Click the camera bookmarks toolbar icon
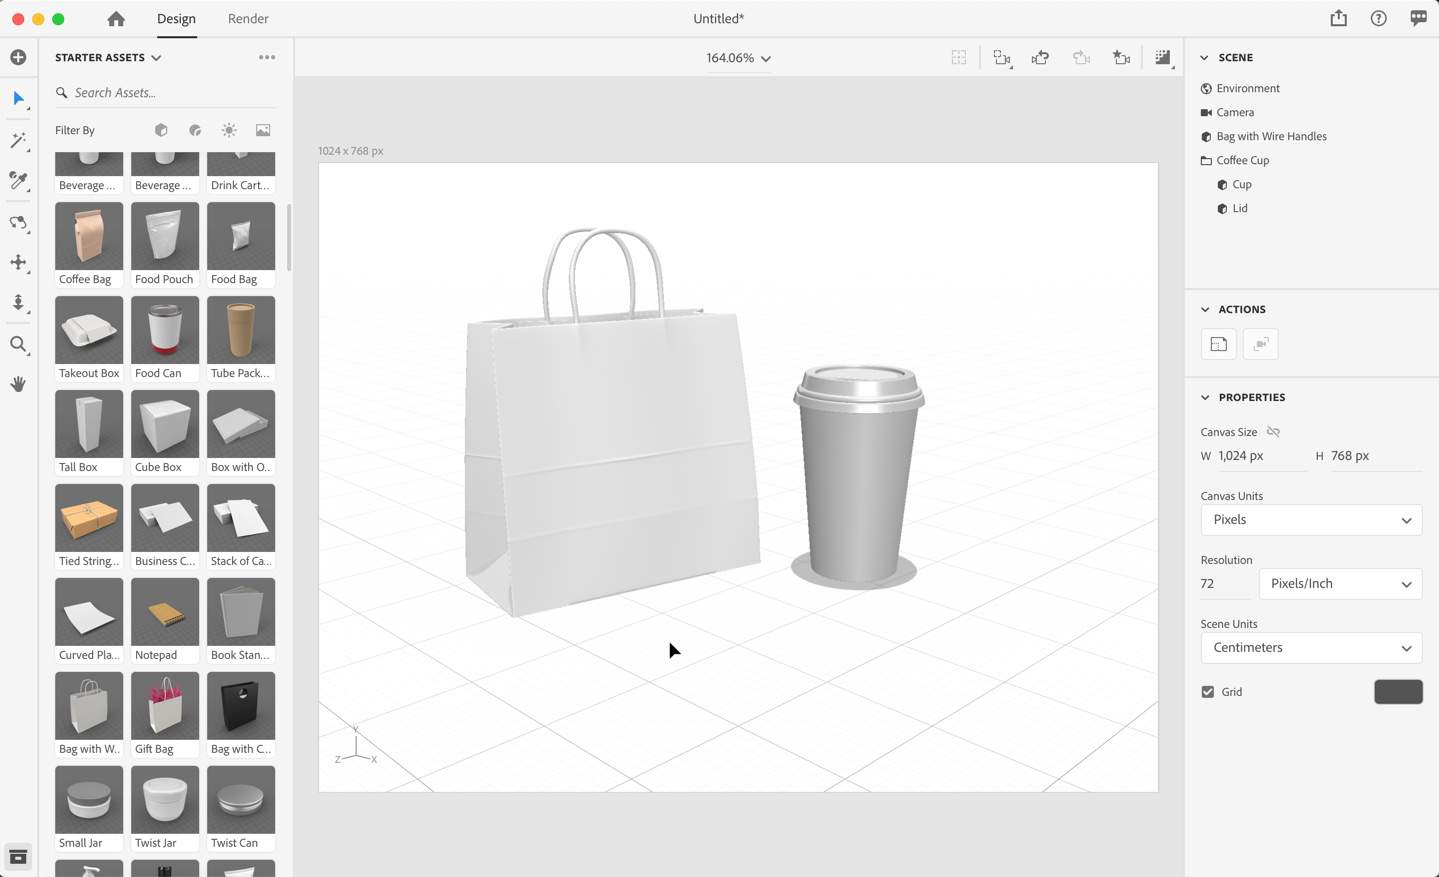This screenshot has width=1439, height=877. tap(1001, 58)
